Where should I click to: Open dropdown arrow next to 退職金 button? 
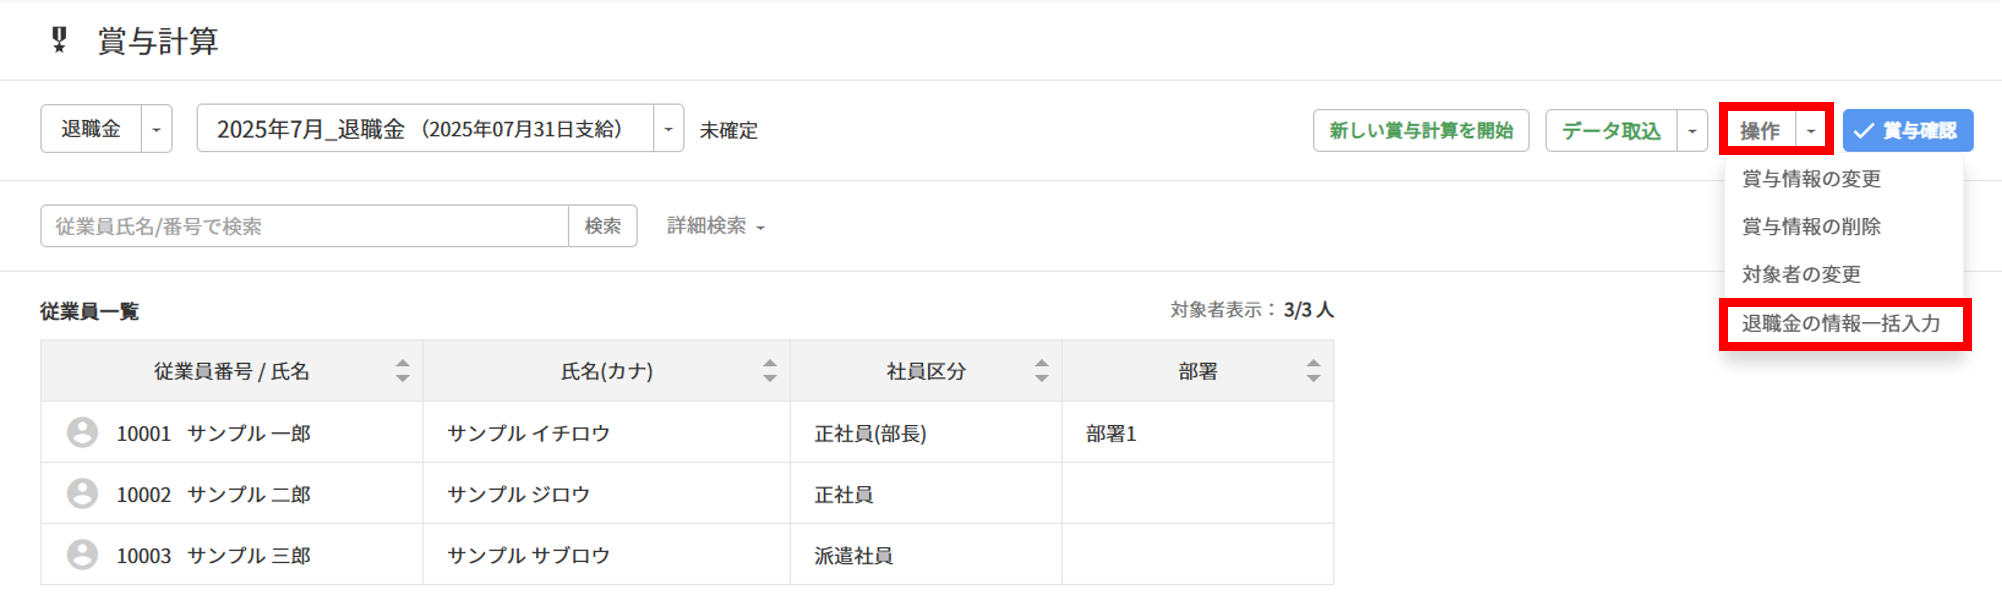(156, 129)
